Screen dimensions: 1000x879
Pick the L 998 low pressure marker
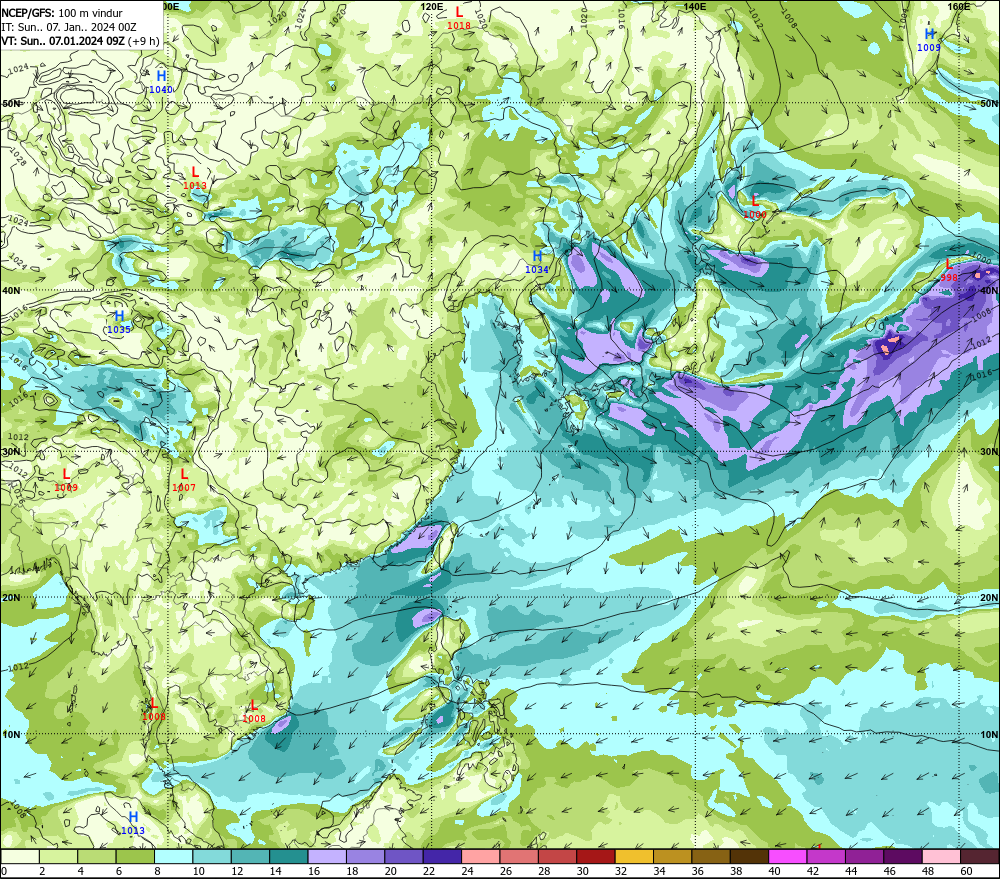[x=949, y=270]
